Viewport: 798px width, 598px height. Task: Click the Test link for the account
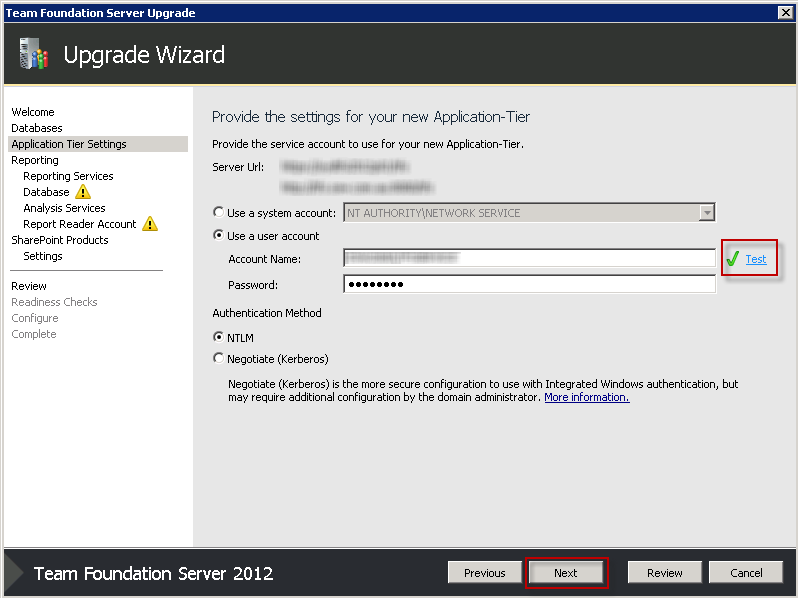coord(756,259)
